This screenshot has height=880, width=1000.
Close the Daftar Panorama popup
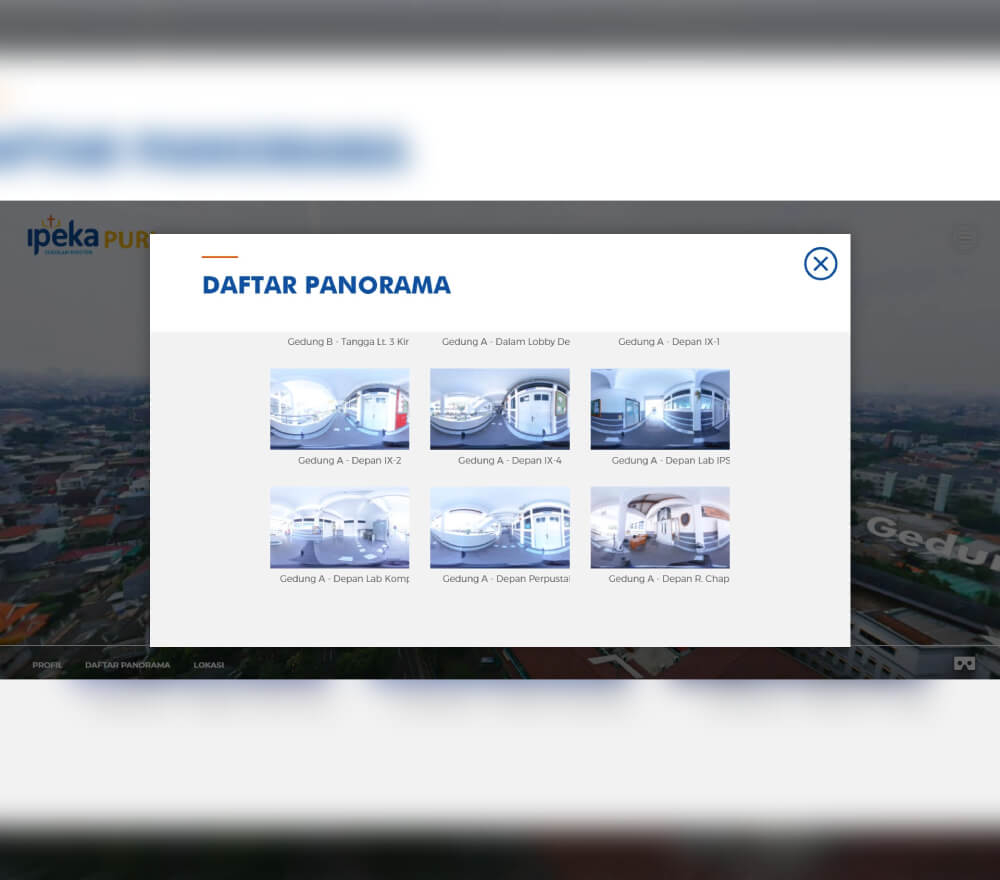pyautogui.click(x=820, y=263)
